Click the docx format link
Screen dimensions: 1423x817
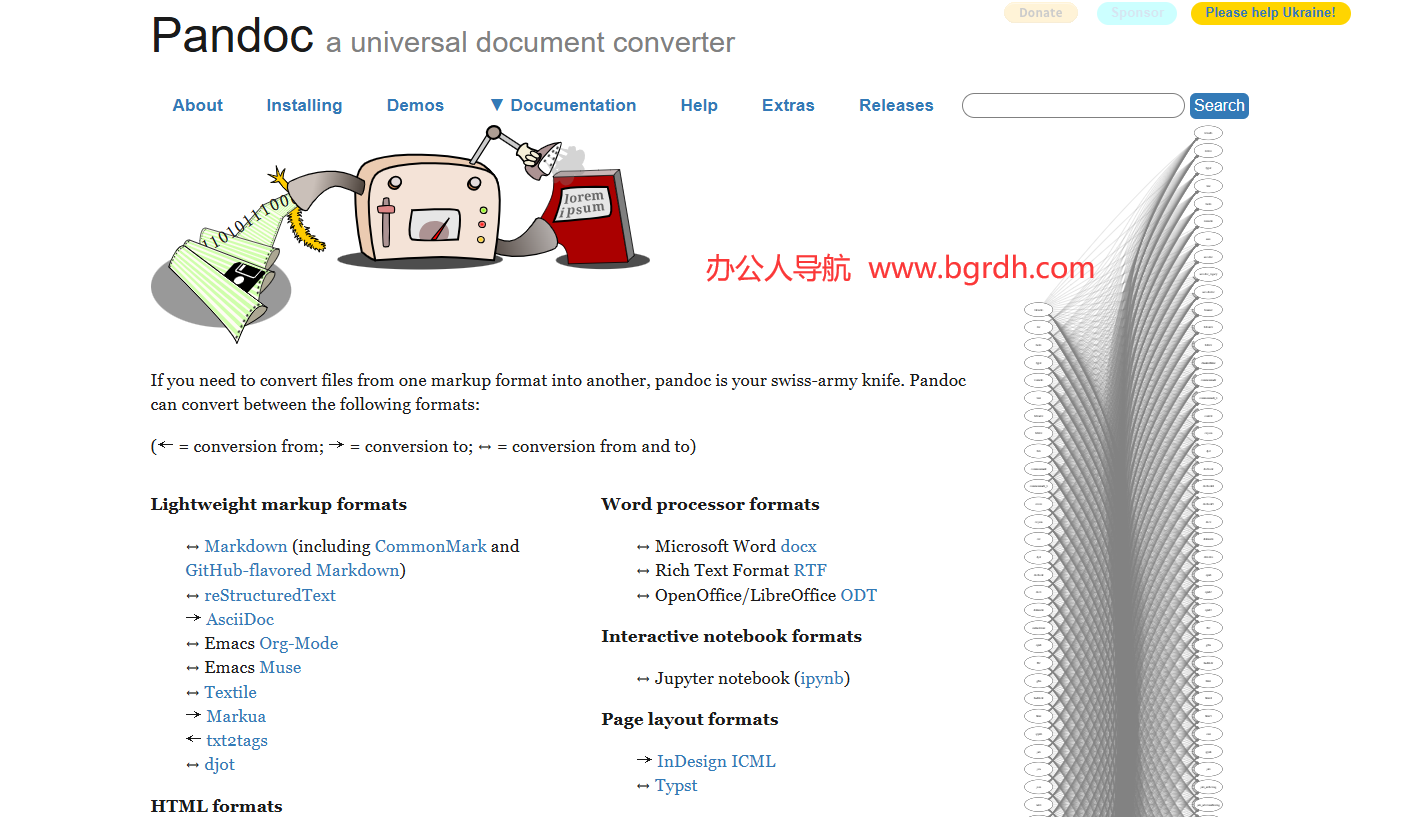coord(798,546)
